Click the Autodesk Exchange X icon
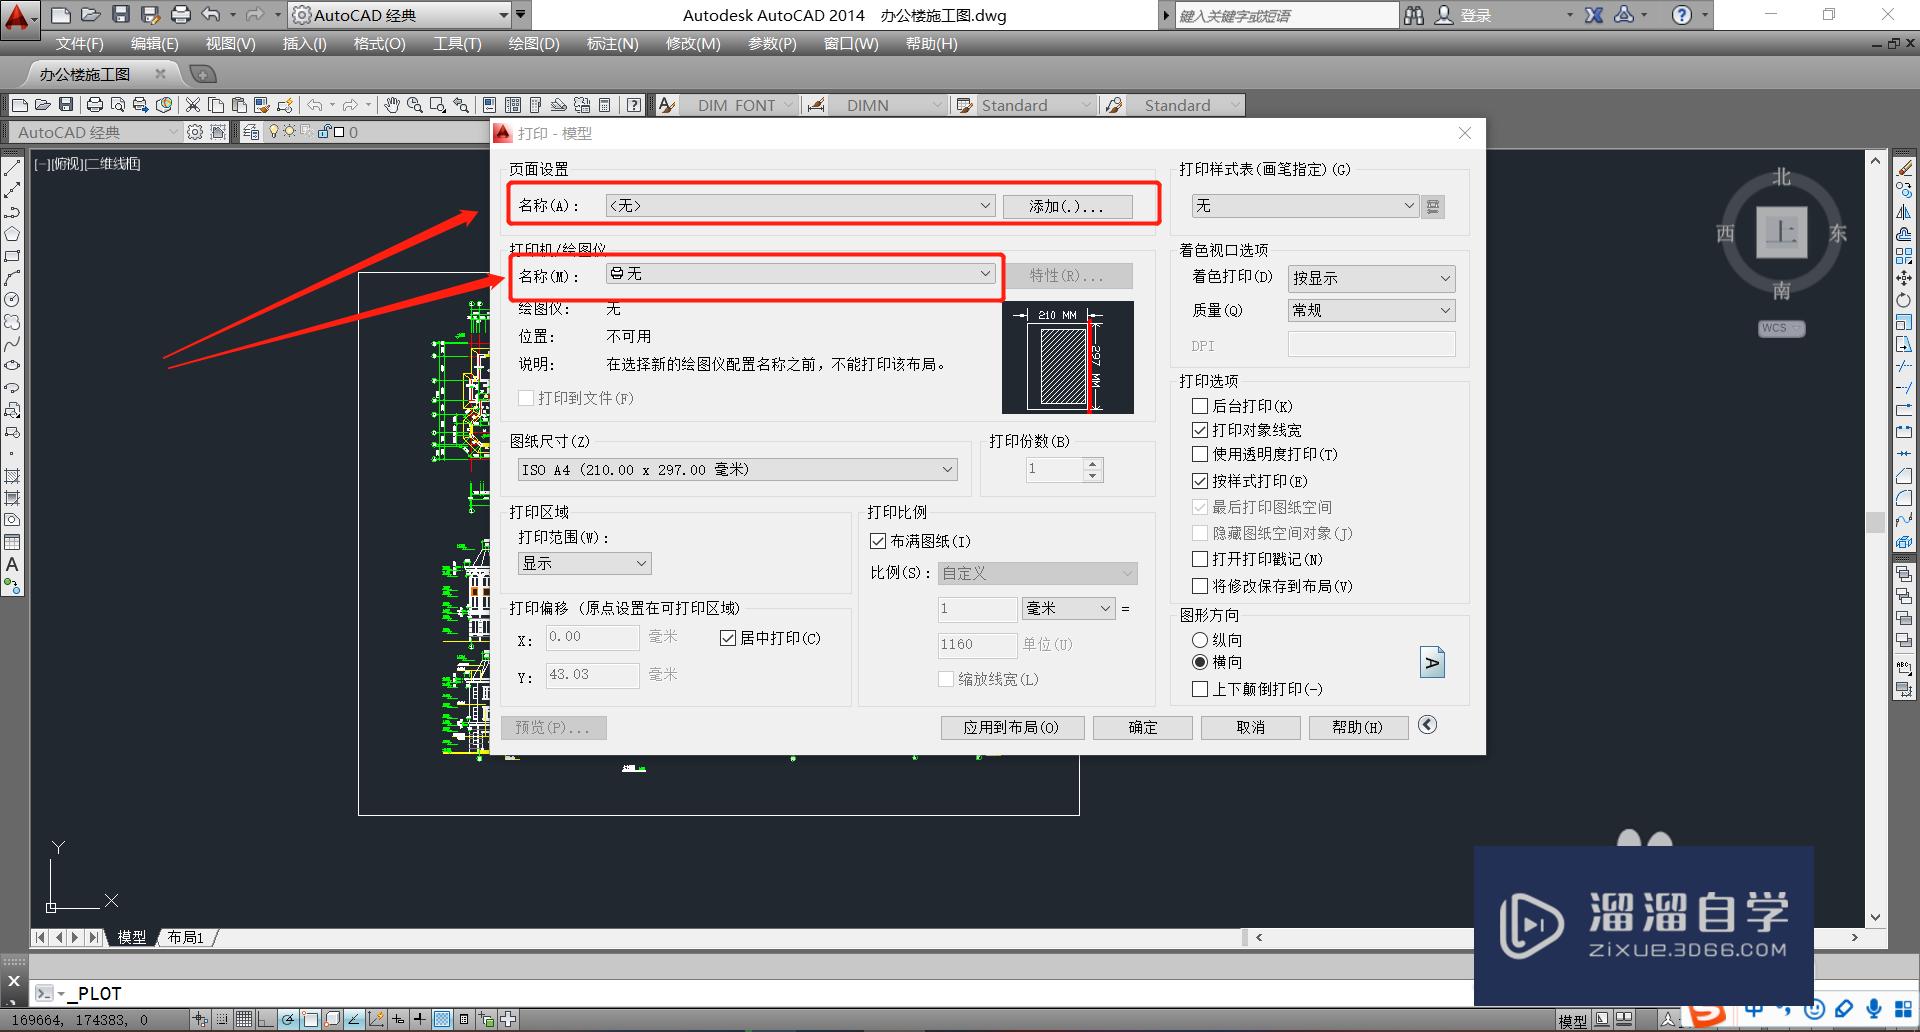Image resolution: width=1920 pixels, height=1032 pixels. (1594, 15)
